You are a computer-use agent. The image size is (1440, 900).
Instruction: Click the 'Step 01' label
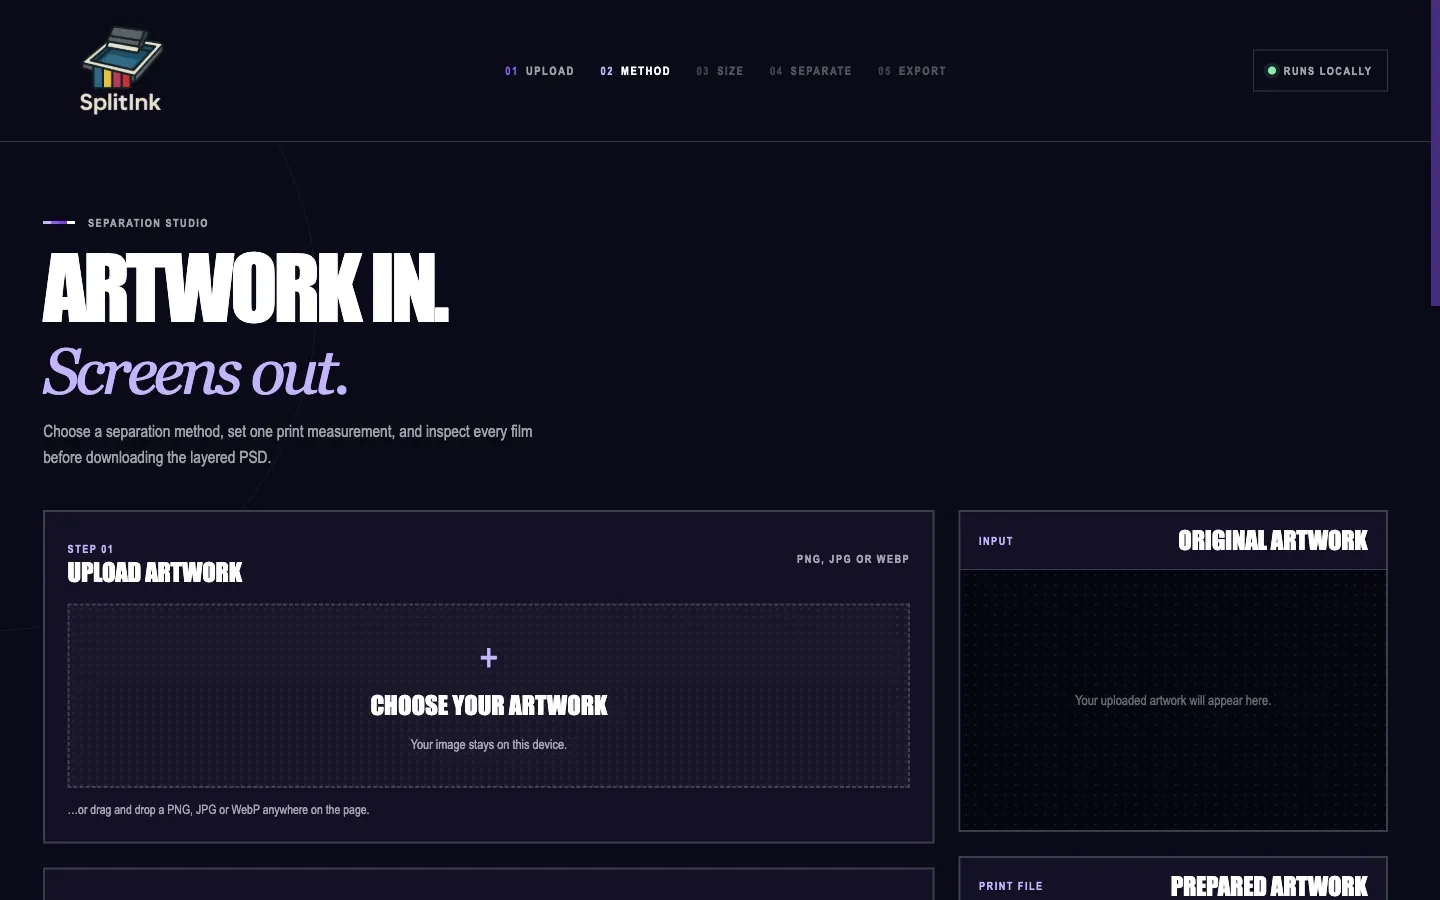pos(90,549)
